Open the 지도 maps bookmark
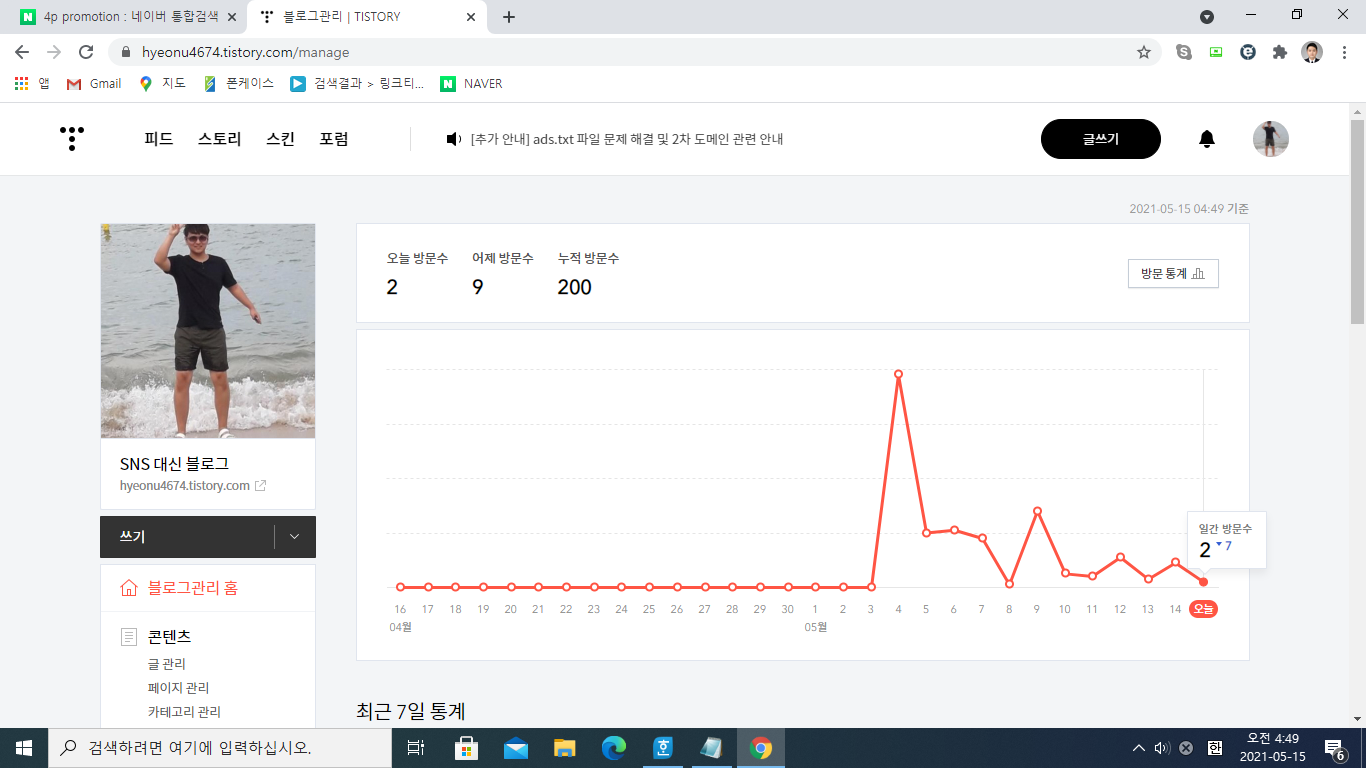The width and height of the screenshot is (1366, 768). click(x=163, y=84)
